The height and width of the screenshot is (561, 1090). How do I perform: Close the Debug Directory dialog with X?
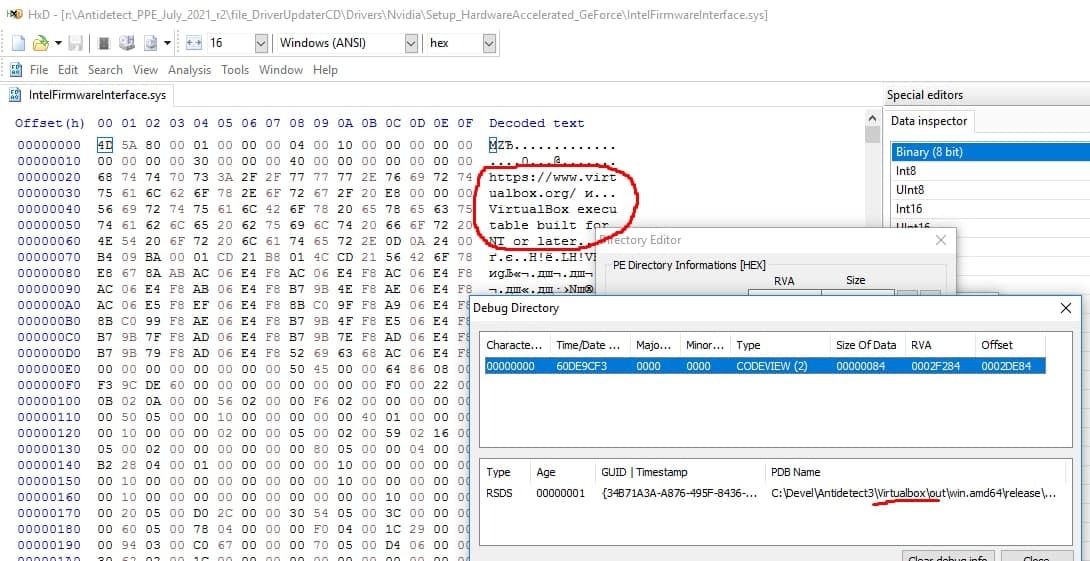point(1065,308)
